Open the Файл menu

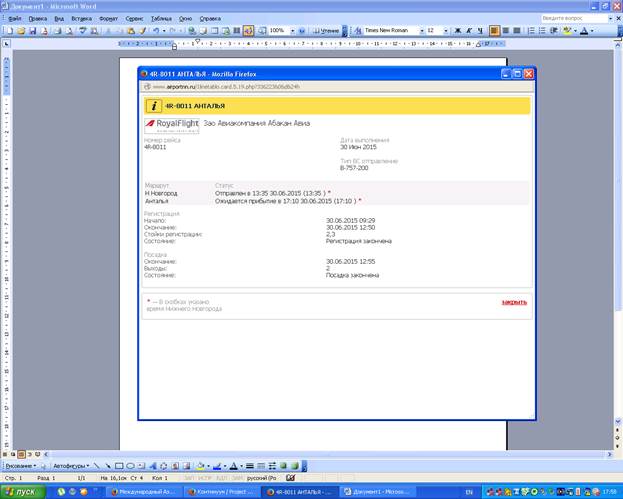tap(15, 19)
